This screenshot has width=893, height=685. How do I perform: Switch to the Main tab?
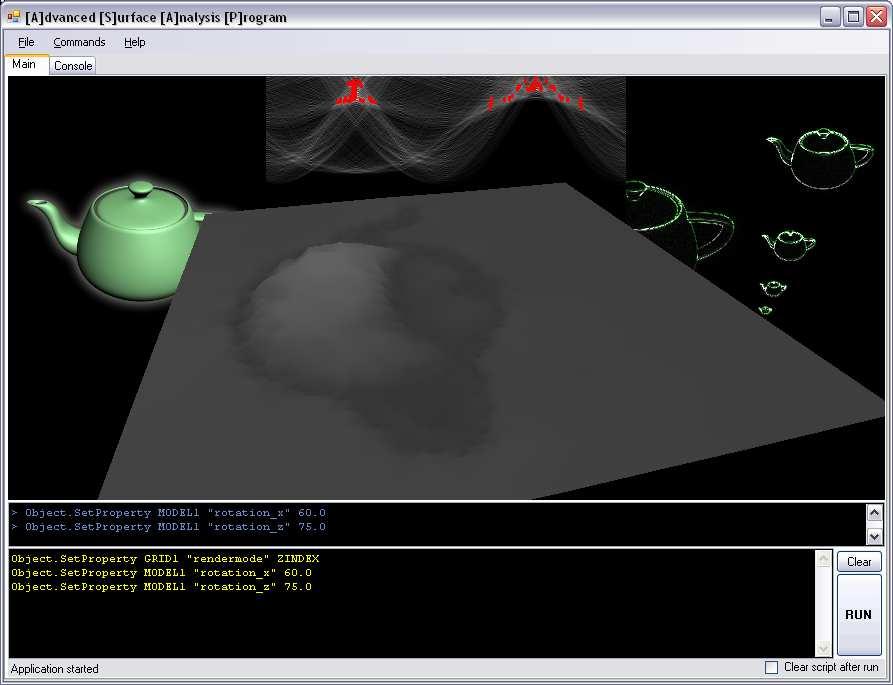point(24,64)
